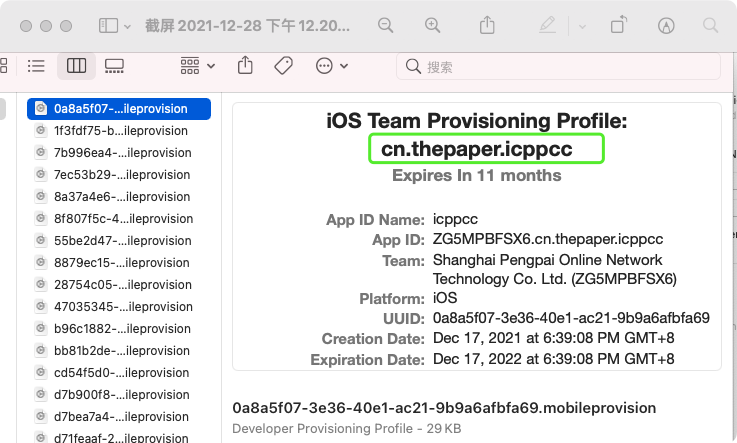Share the screenshot from Preview toolbar

(487, 25)
